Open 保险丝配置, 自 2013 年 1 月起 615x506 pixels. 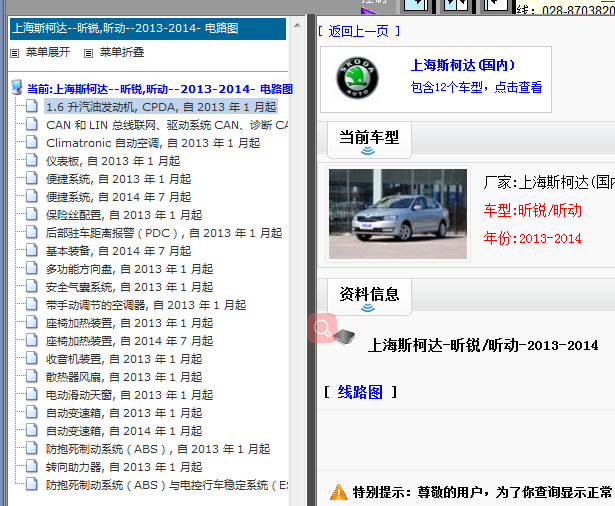pos(124,215)
